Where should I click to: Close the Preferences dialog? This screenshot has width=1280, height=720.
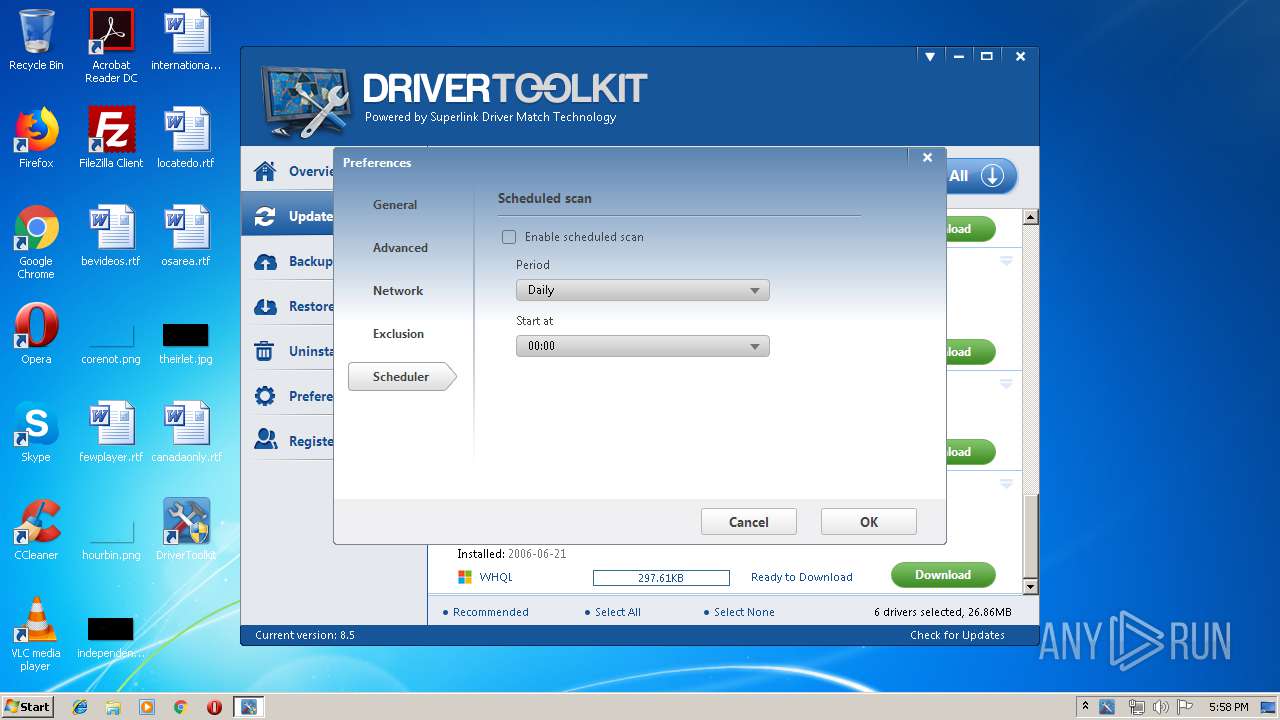pos(927,157)
